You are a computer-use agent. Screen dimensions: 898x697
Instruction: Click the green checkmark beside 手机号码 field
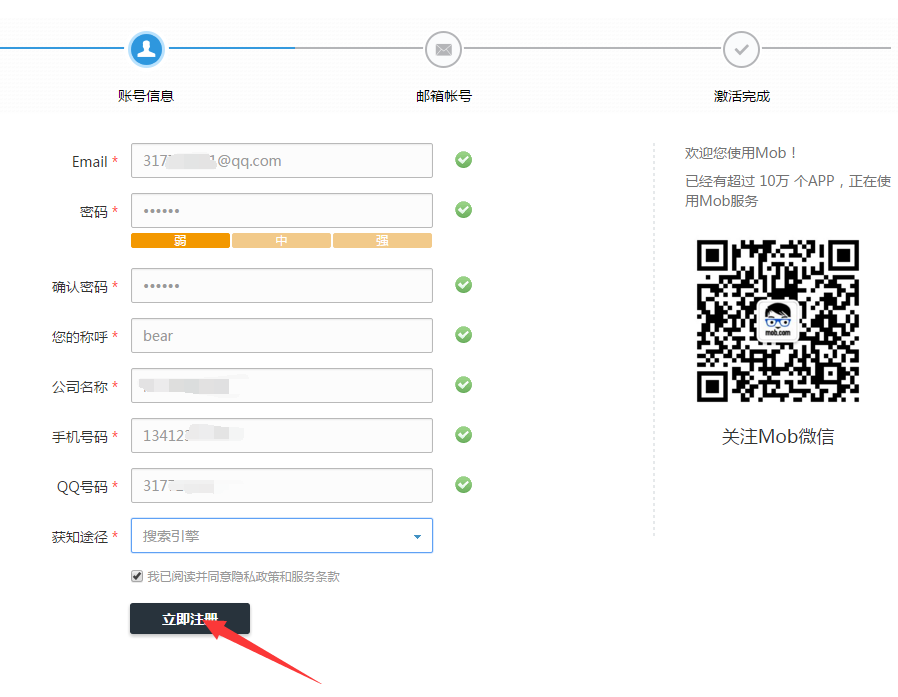(x=463, y=435)
